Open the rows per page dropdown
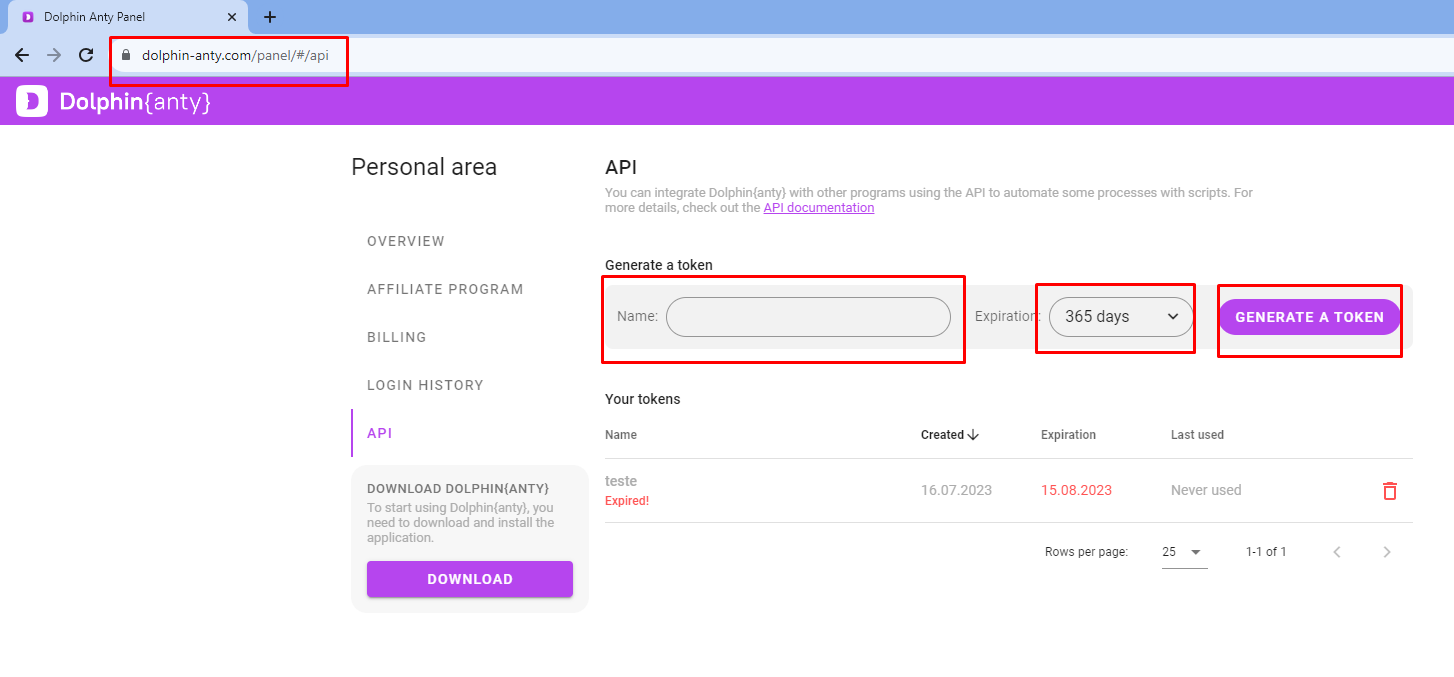This screenshot has width=1454, height=677. pos(1184,552)
